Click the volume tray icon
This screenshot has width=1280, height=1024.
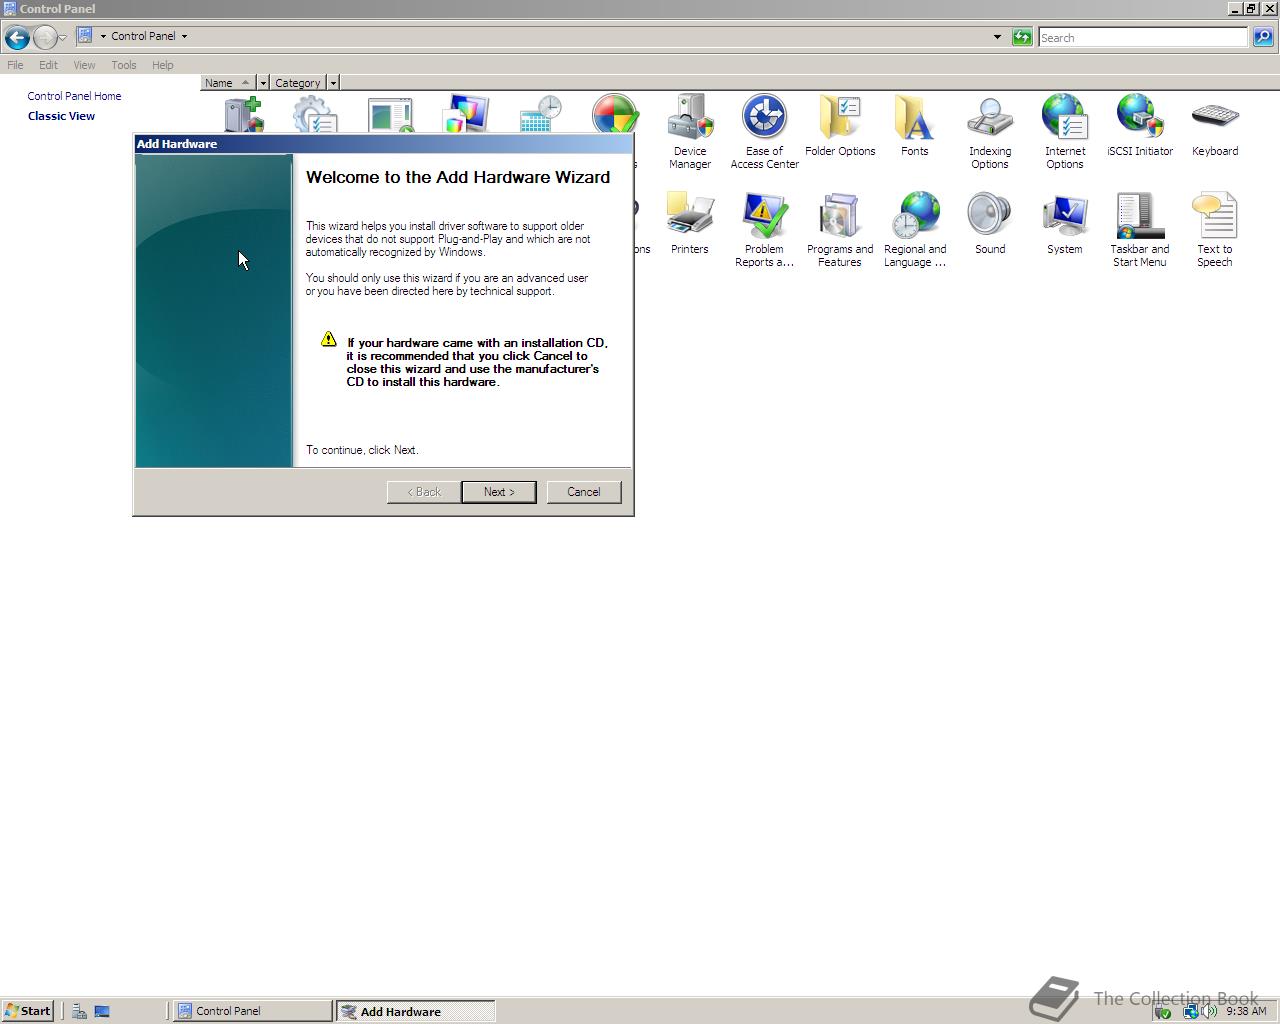pyautogui.click(x=1210, y=1011)
